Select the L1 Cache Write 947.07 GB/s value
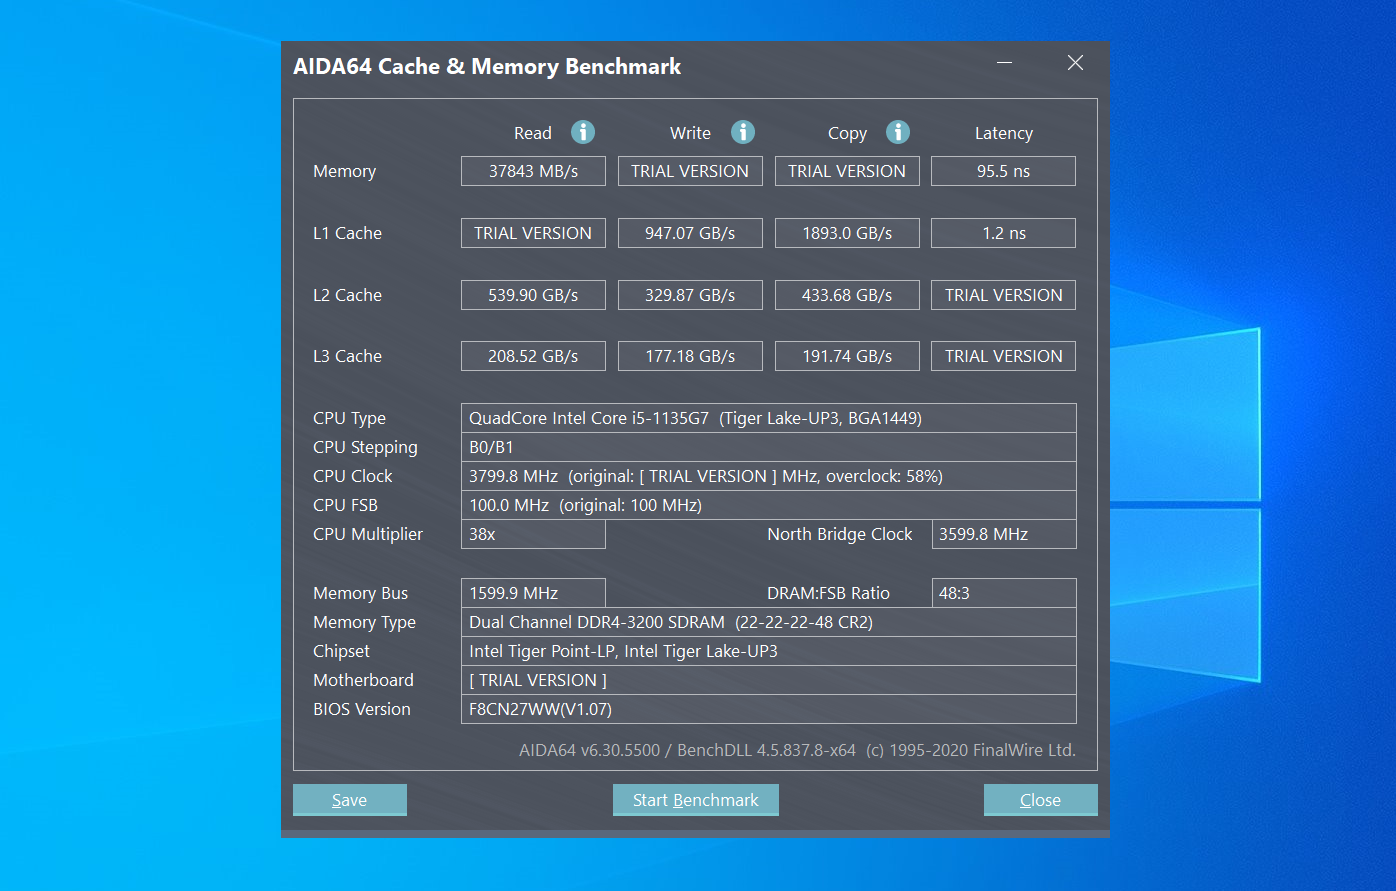Image resolution: width=1396 pixels, height=891 pixels. tap(690, 233)
